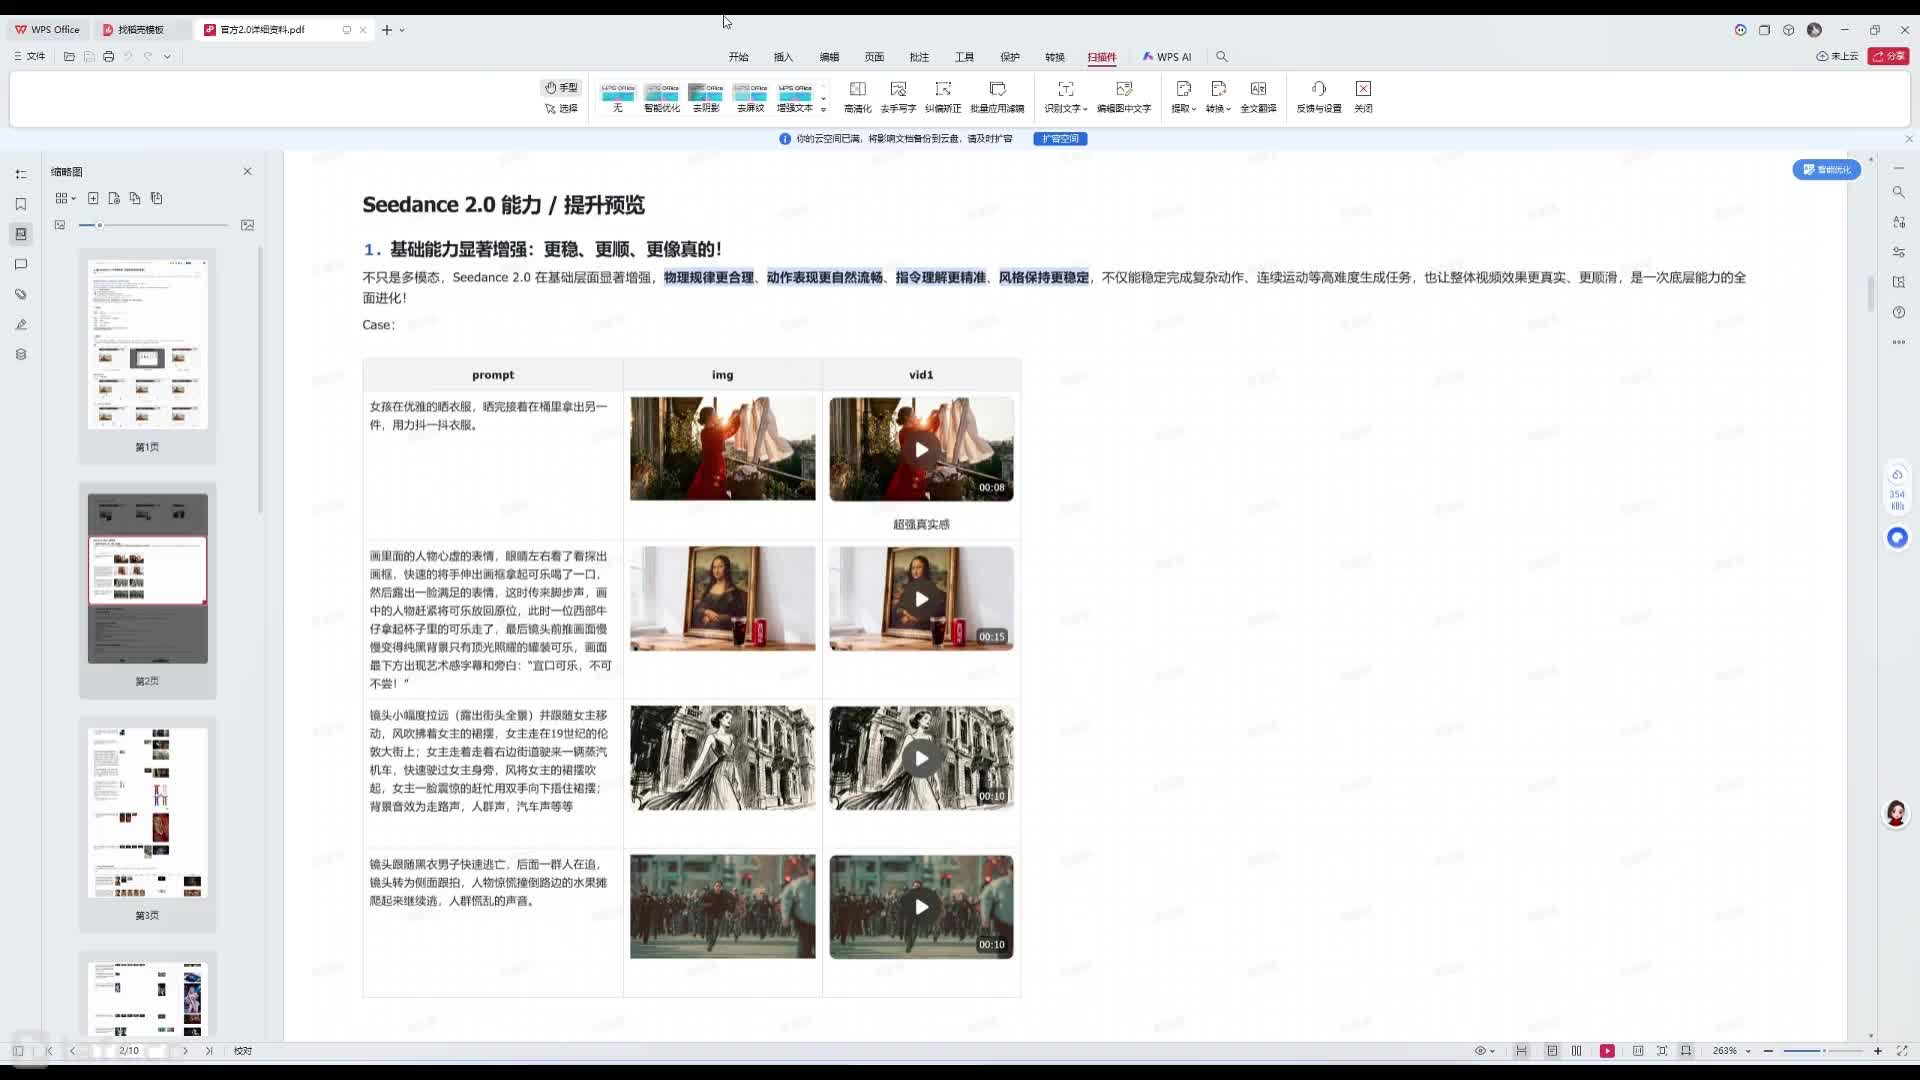Enter fullscreen mode from status bar
The image size is (1920, 1080).
pos(1902,1051)
